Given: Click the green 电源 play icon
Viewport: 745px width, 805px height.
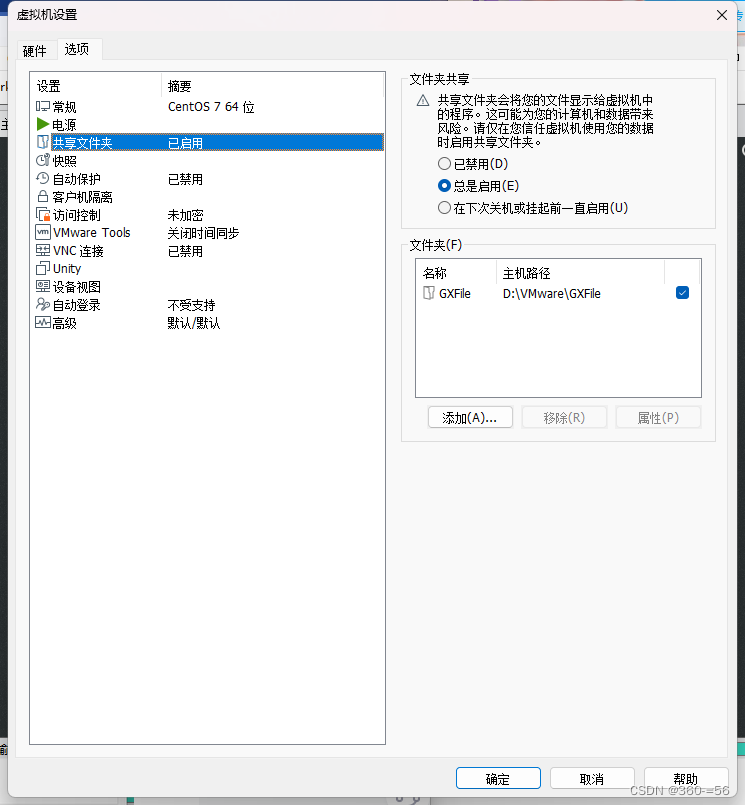Looking at the screenshot, I should [43, 124].
